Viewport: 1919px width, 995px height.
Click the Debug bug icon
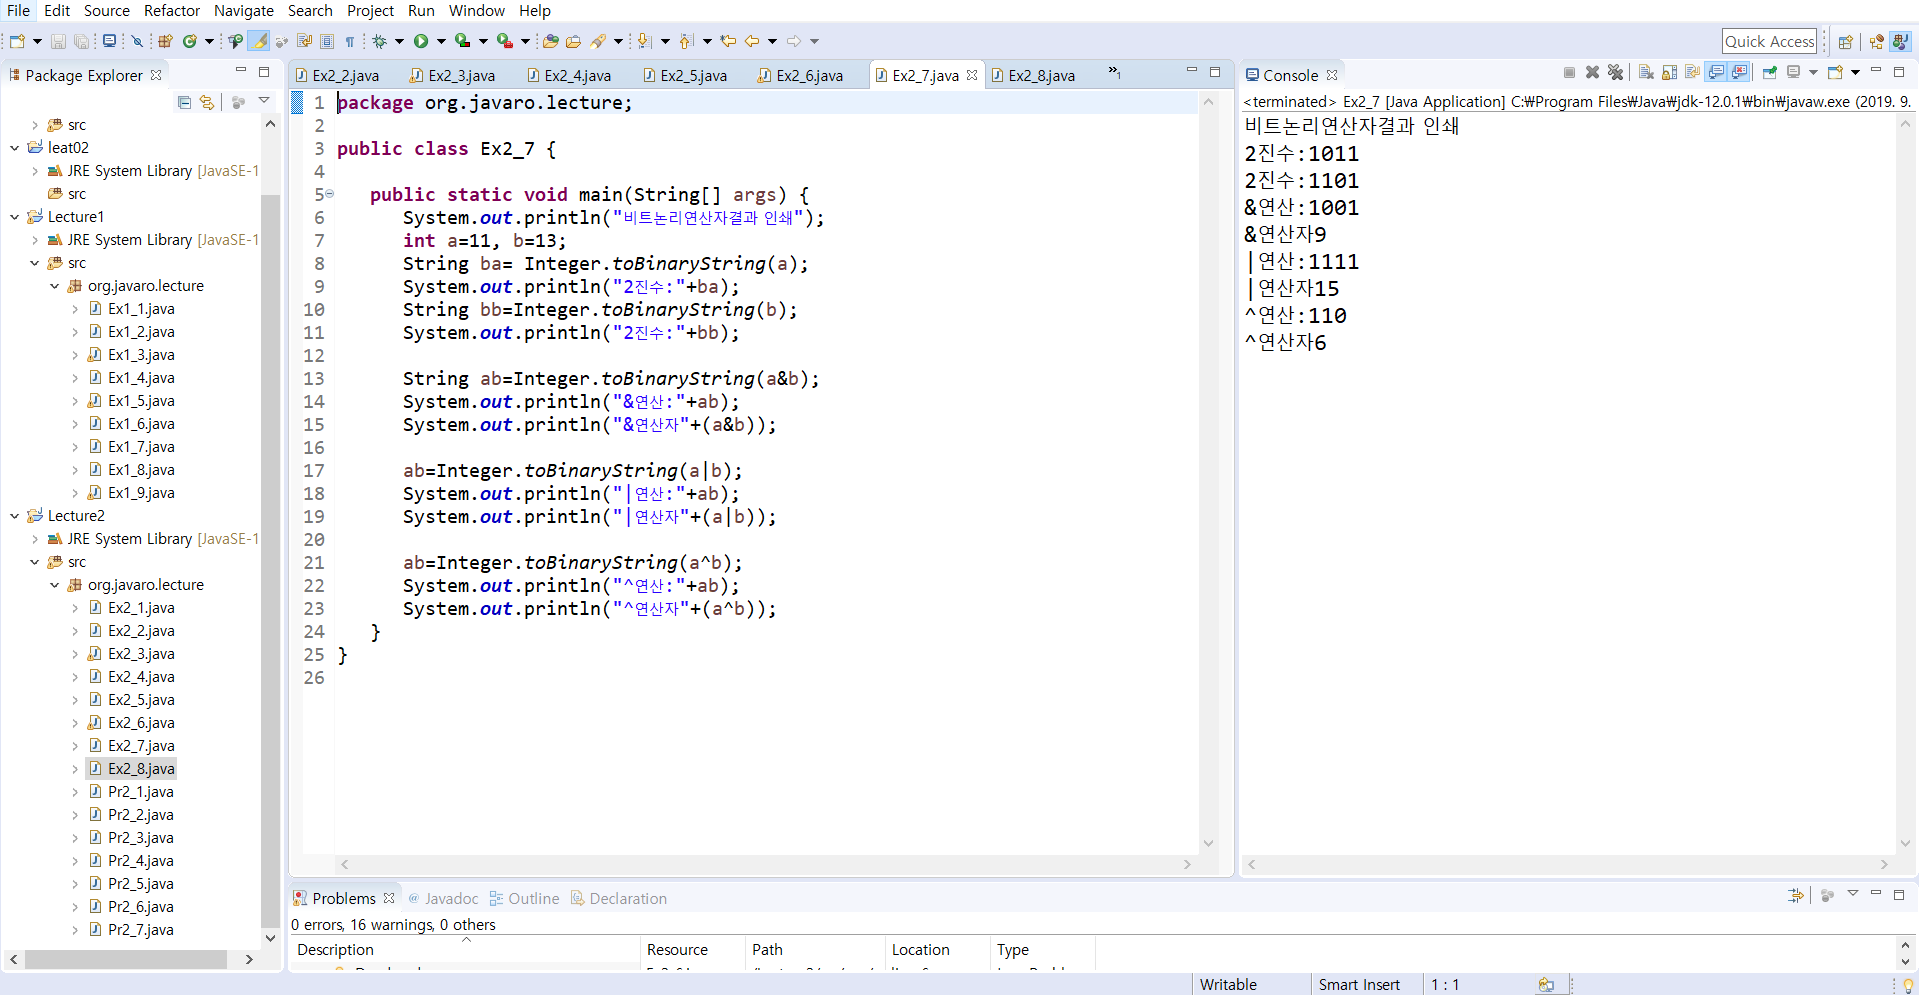pos(379,41)
